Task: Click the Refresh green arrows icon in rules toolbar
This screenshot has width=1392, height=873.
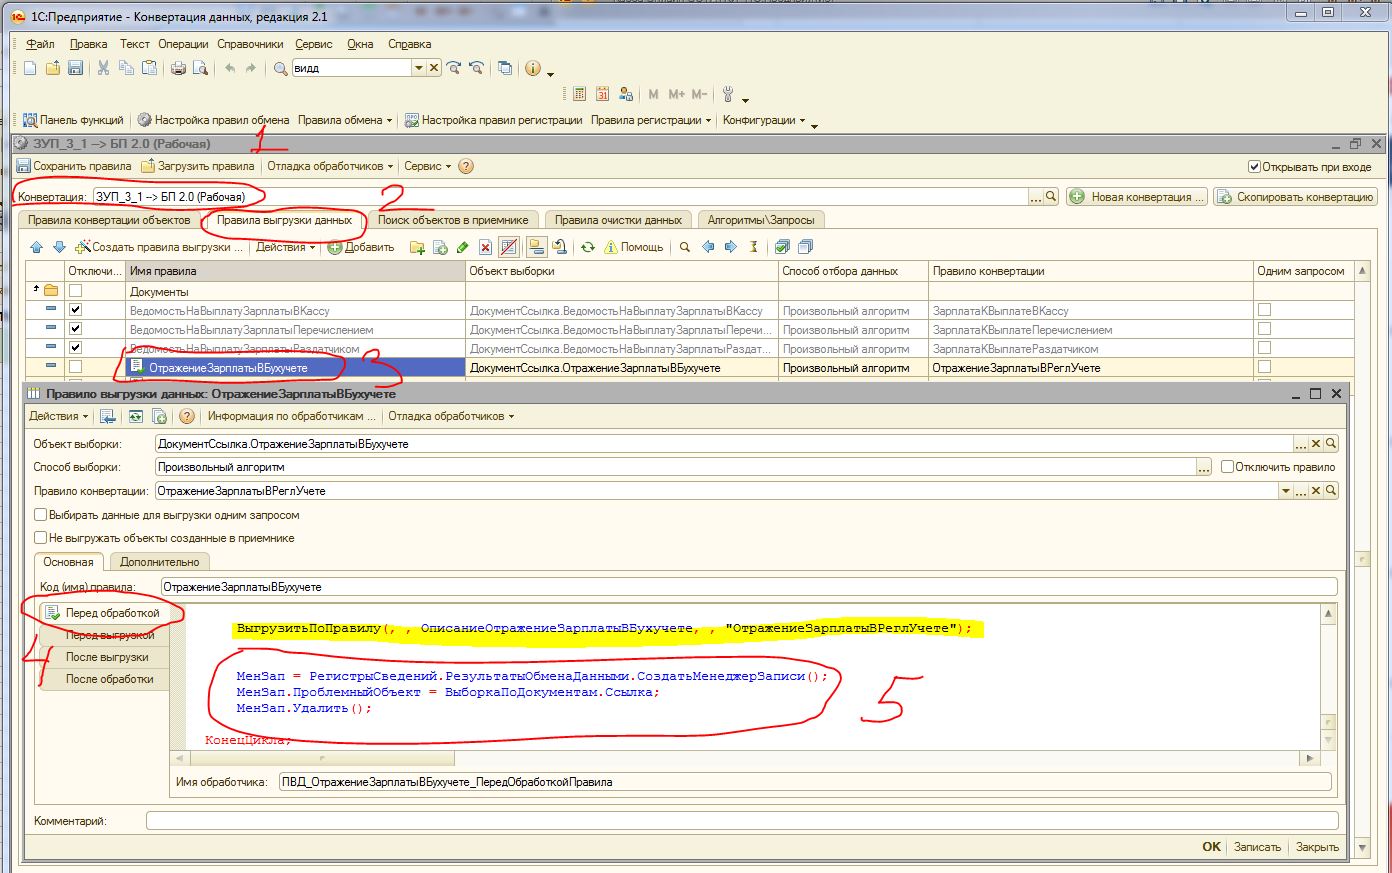Action: pyautogui.click(x=588, y=247)
